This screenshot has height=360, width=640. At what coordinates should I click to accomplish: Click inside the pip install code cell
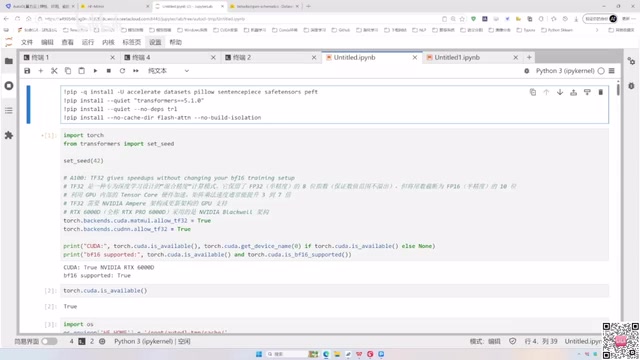[x=334, y=104]
